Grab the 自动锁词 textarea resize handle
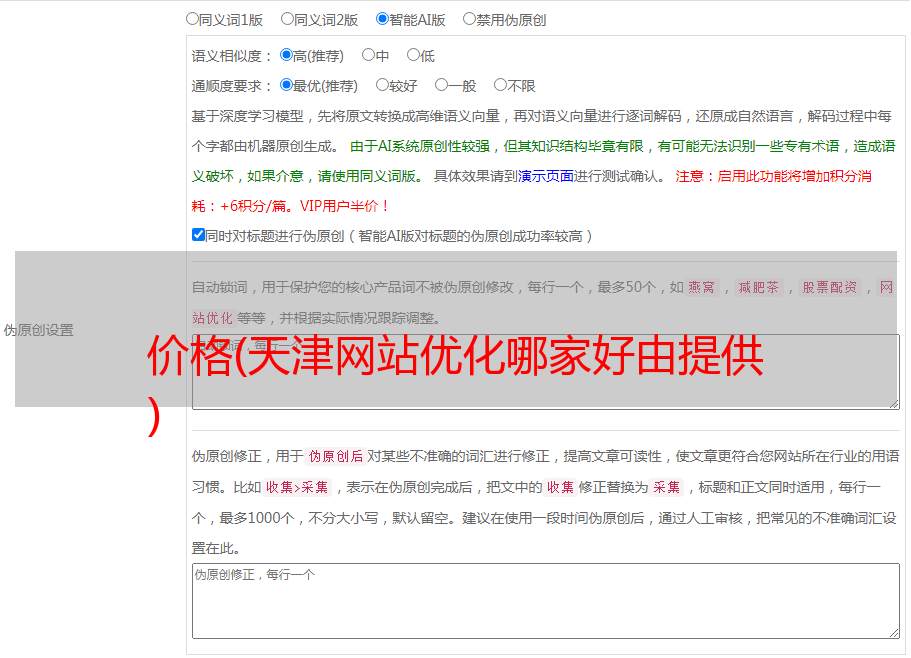The height and width of the screenshot is (658, 911). (x=893, y=402)
